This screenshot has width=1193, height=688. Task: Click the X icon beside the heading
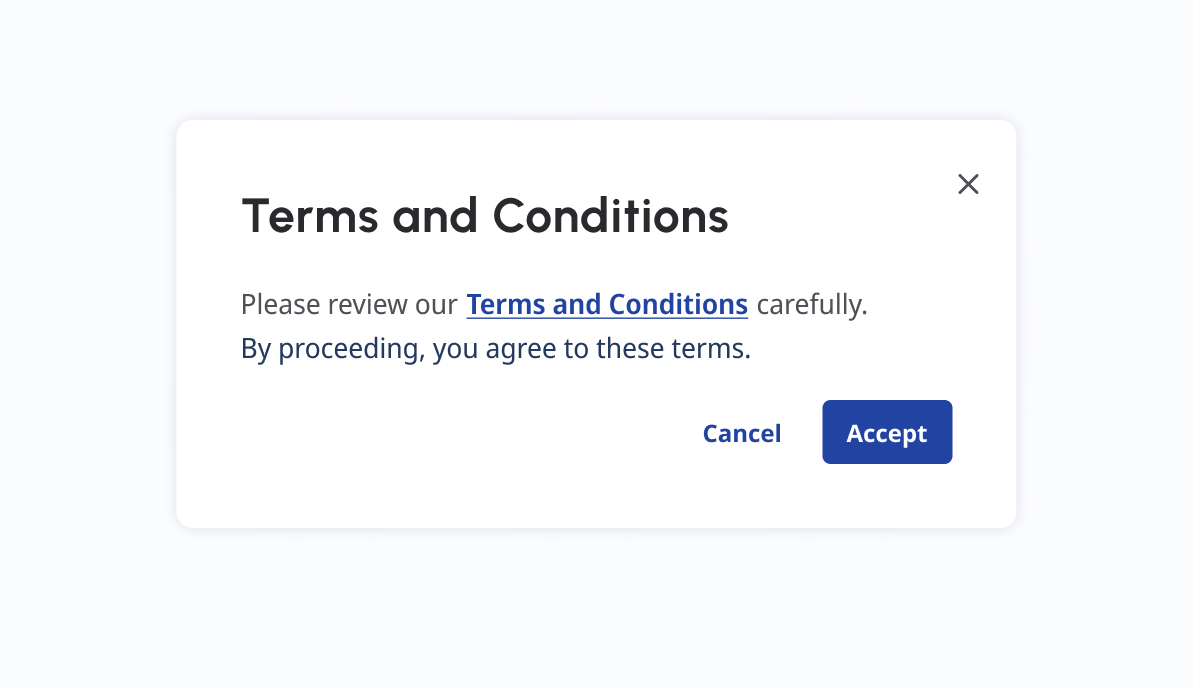[x=968, y=184]
